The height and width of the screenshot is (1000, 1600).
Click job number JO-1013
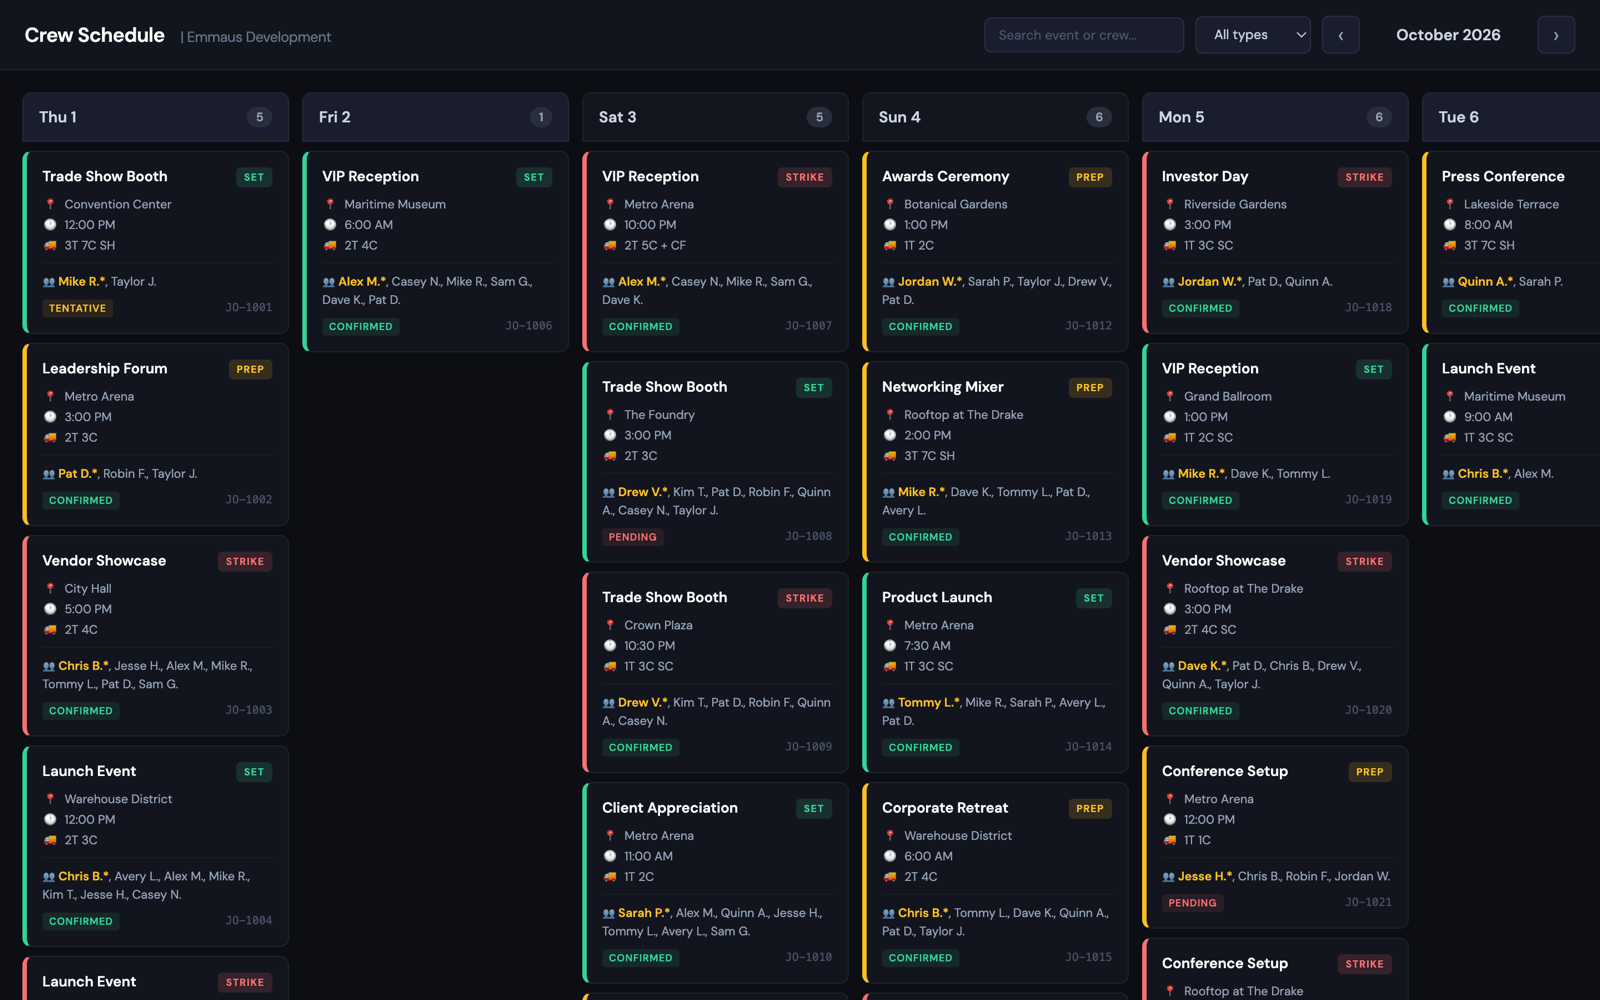pos(1088,537)
